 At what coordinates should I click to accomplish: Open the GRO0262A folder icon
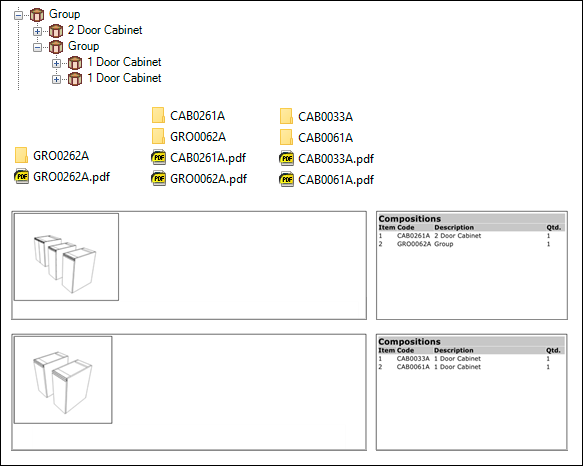[21, 155]
